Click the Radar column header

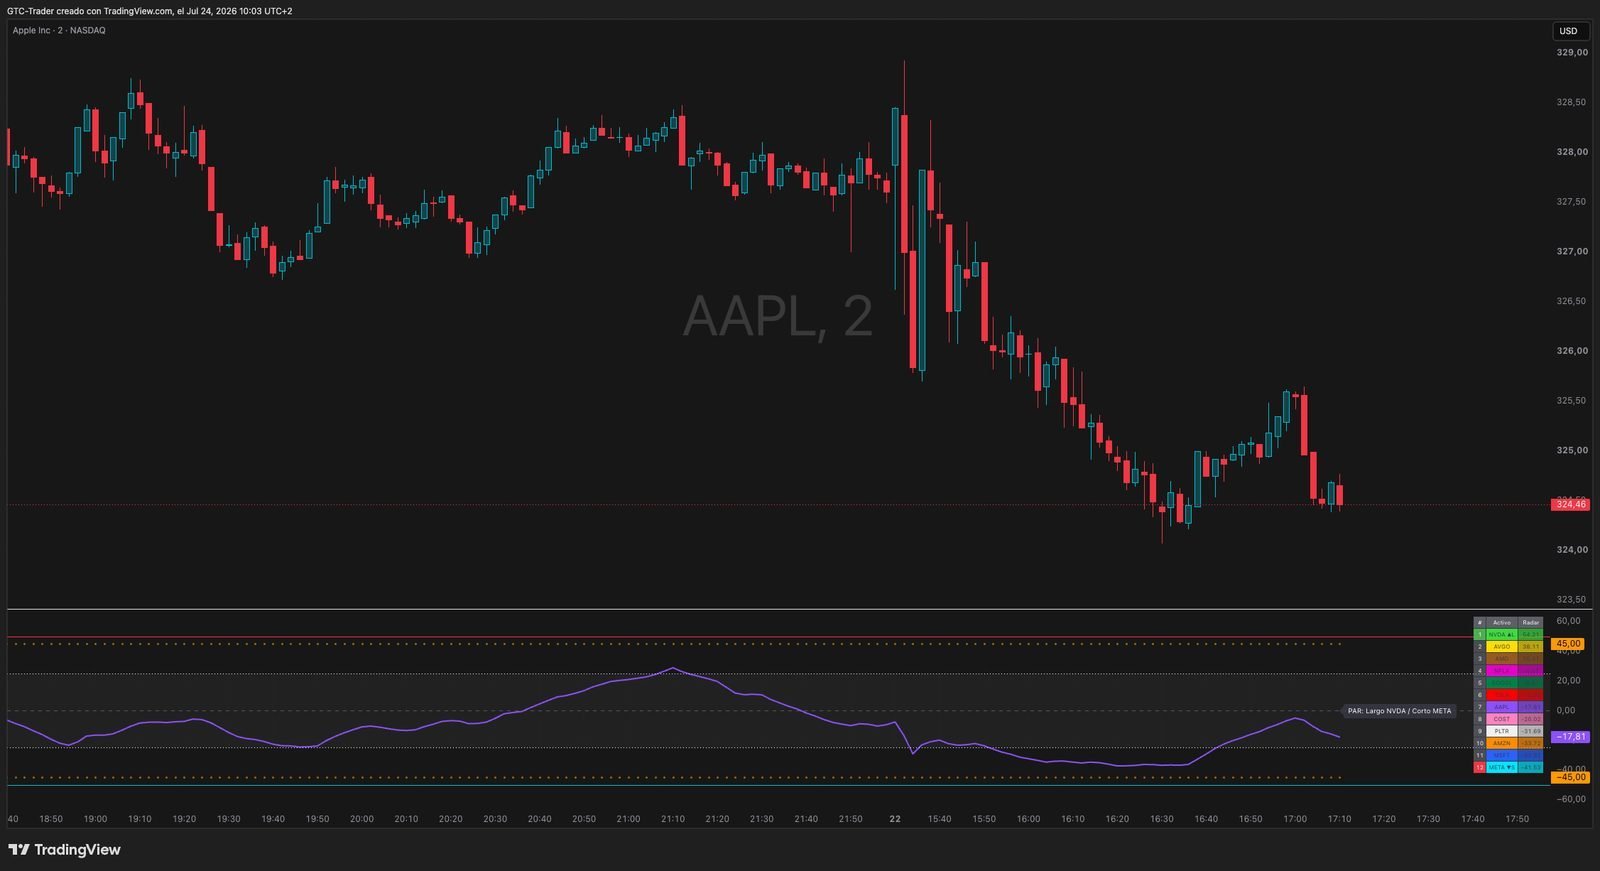pyautogui.click(x=1530, y=622)
